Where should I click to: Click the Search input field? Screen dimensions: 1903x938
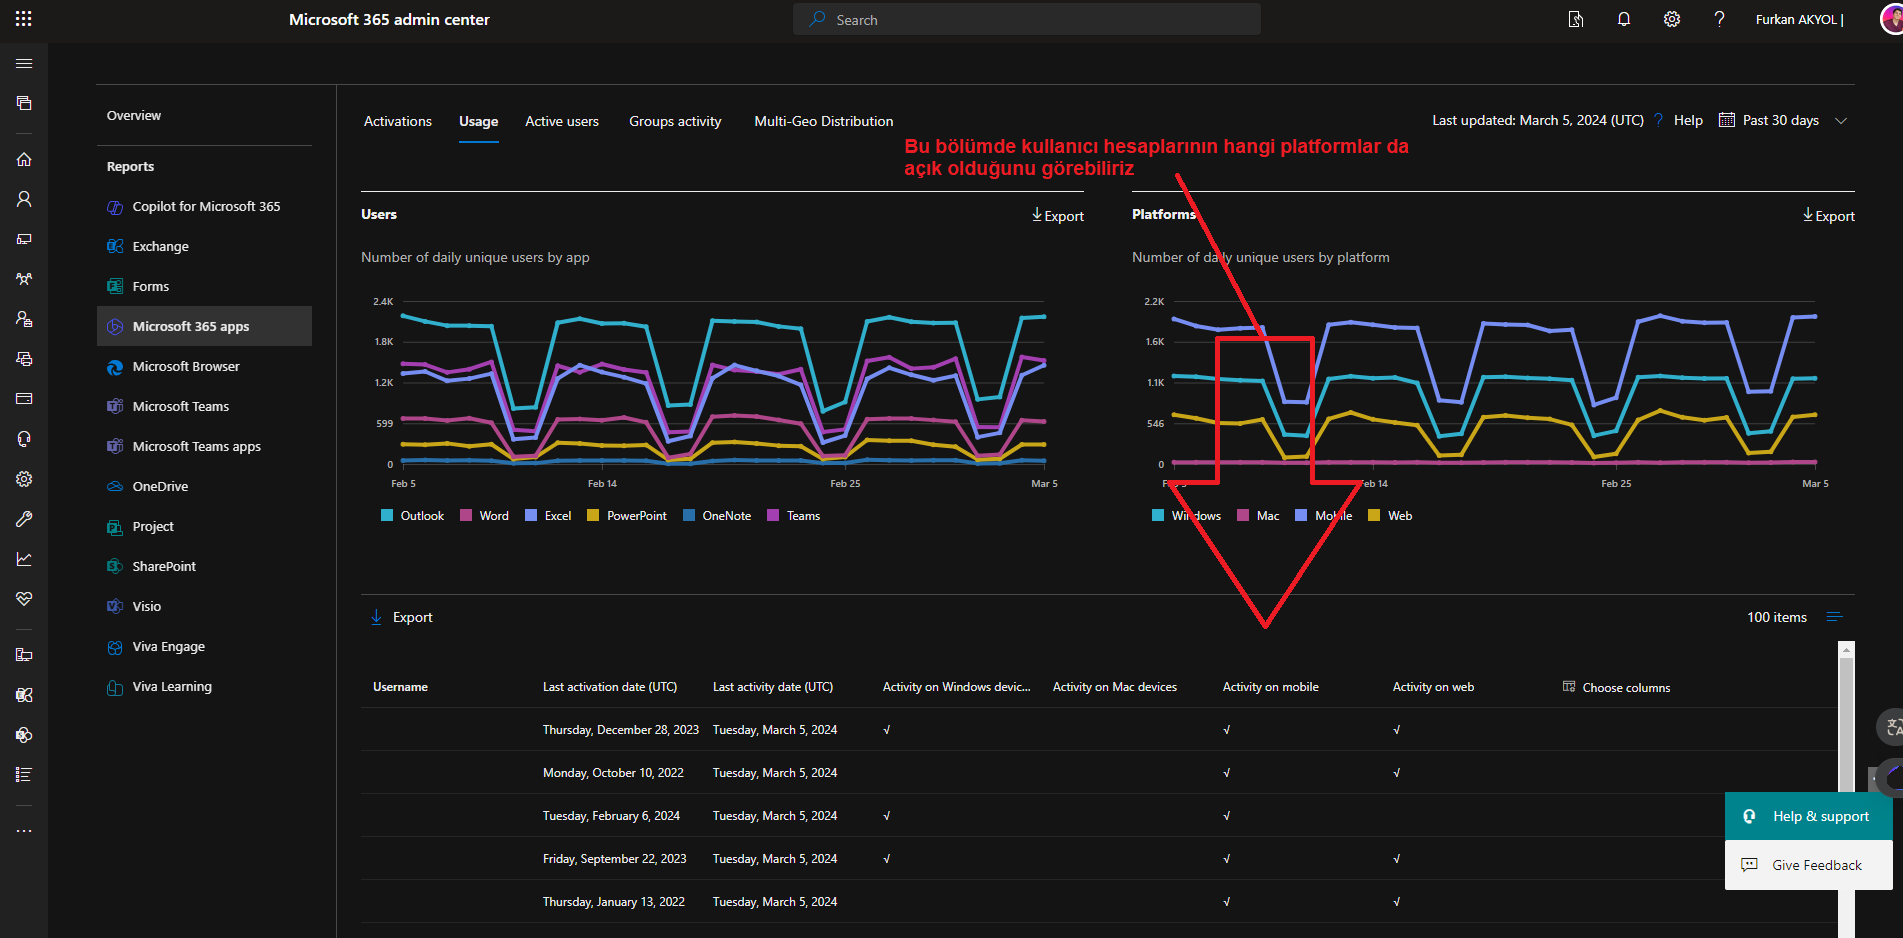pyautogui.click(x=1027, y=20)
